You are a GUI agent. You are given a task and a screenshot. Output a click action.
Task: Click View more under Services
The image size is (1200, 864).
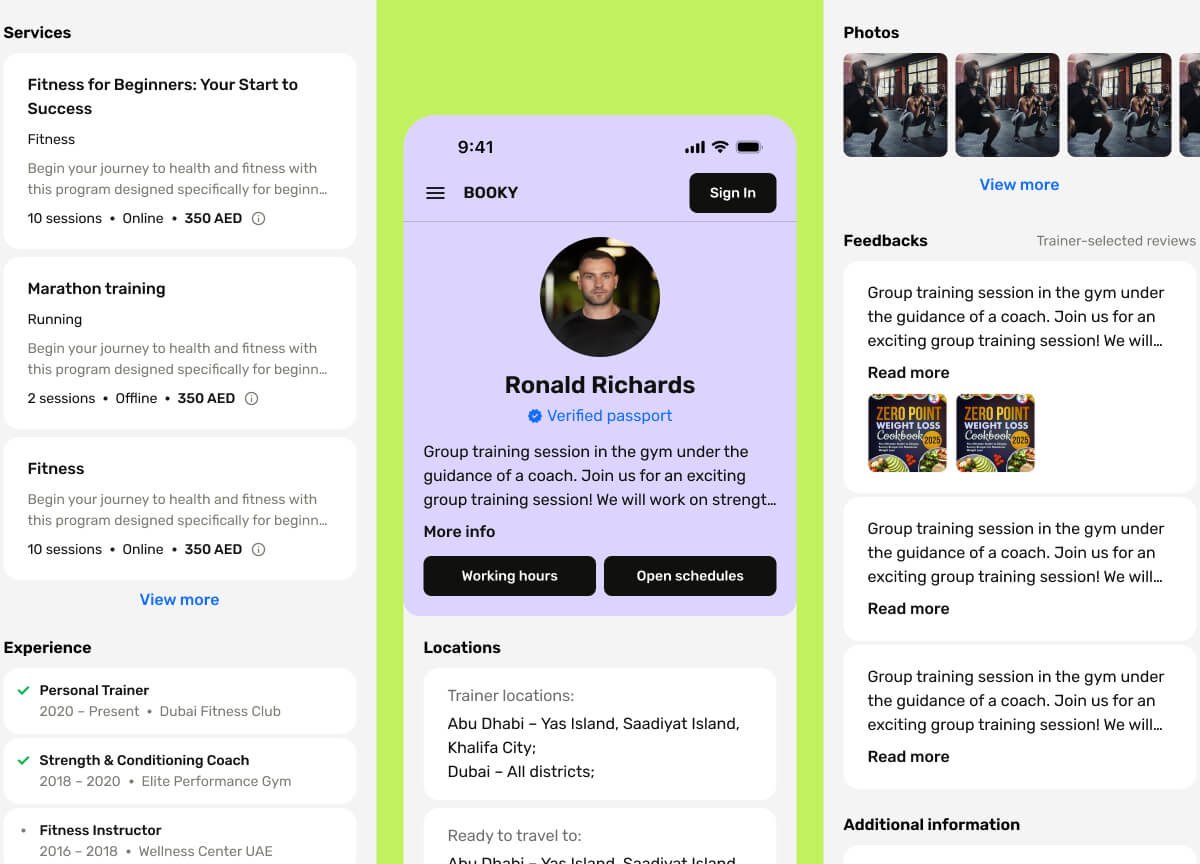click(x=179, y=600)
